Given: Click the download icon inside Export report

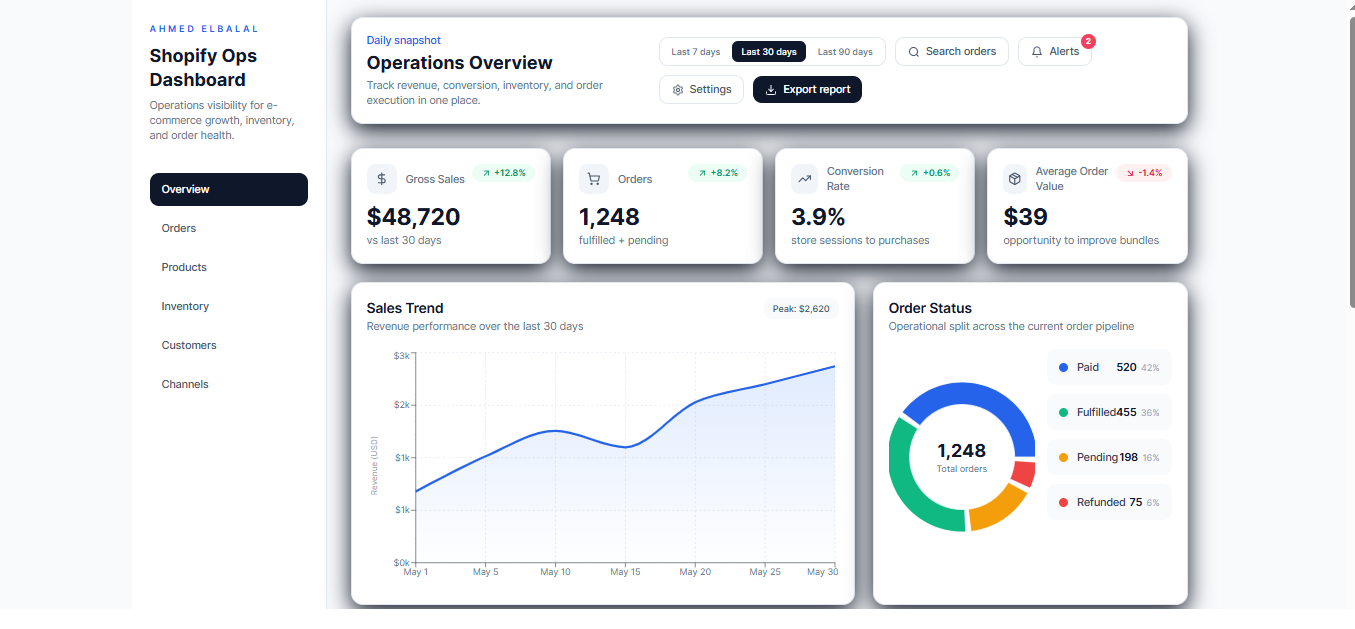Looking at the screenshot, I should 769,89.
